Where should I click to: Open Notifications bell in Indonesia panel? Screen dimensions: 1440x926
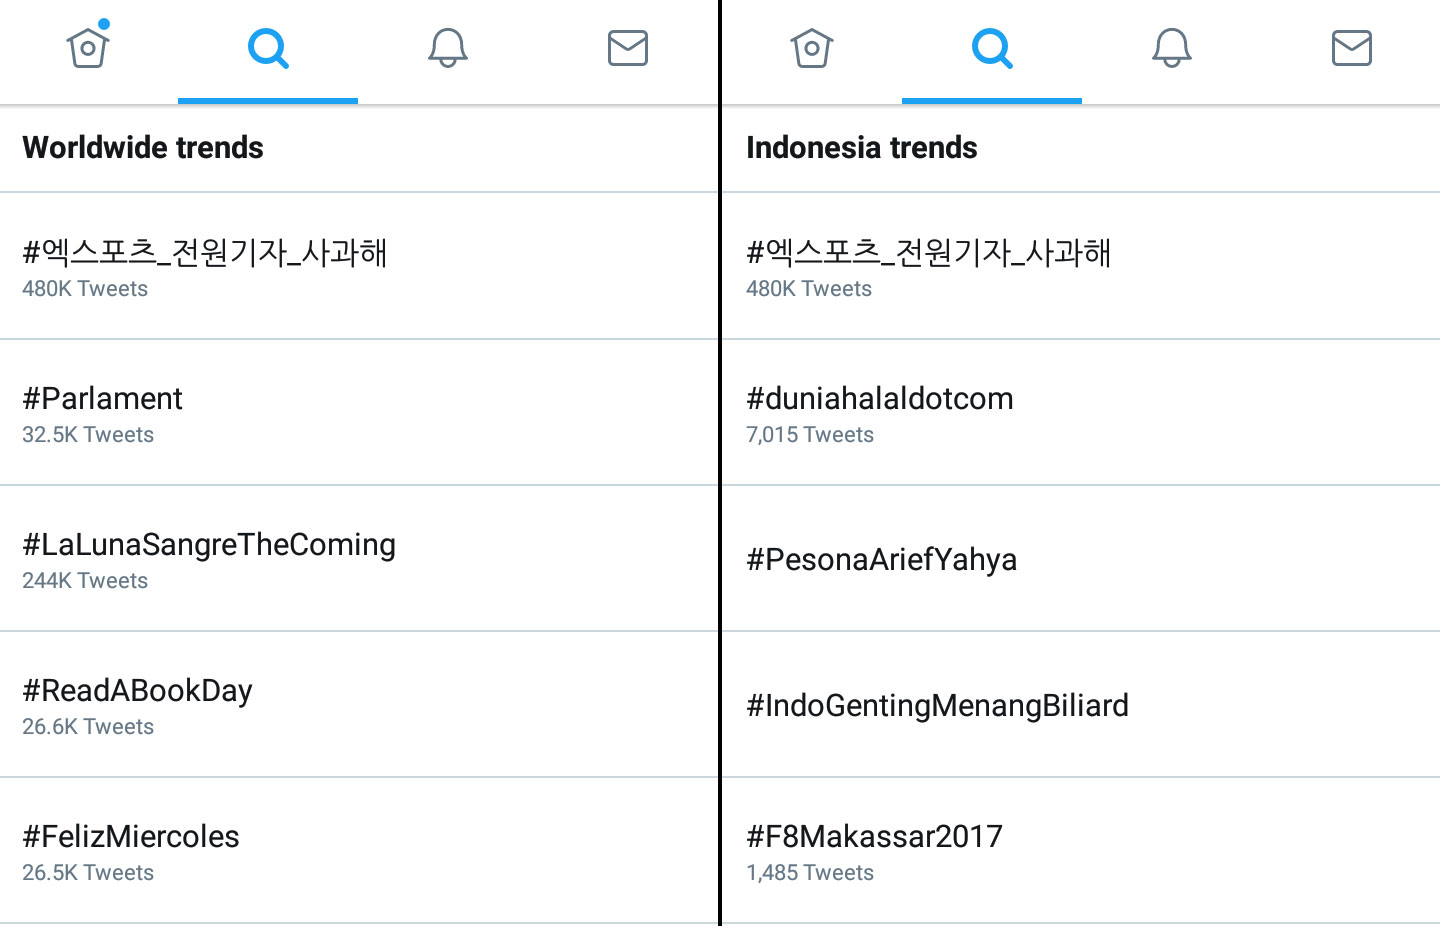pos(1172,47)
